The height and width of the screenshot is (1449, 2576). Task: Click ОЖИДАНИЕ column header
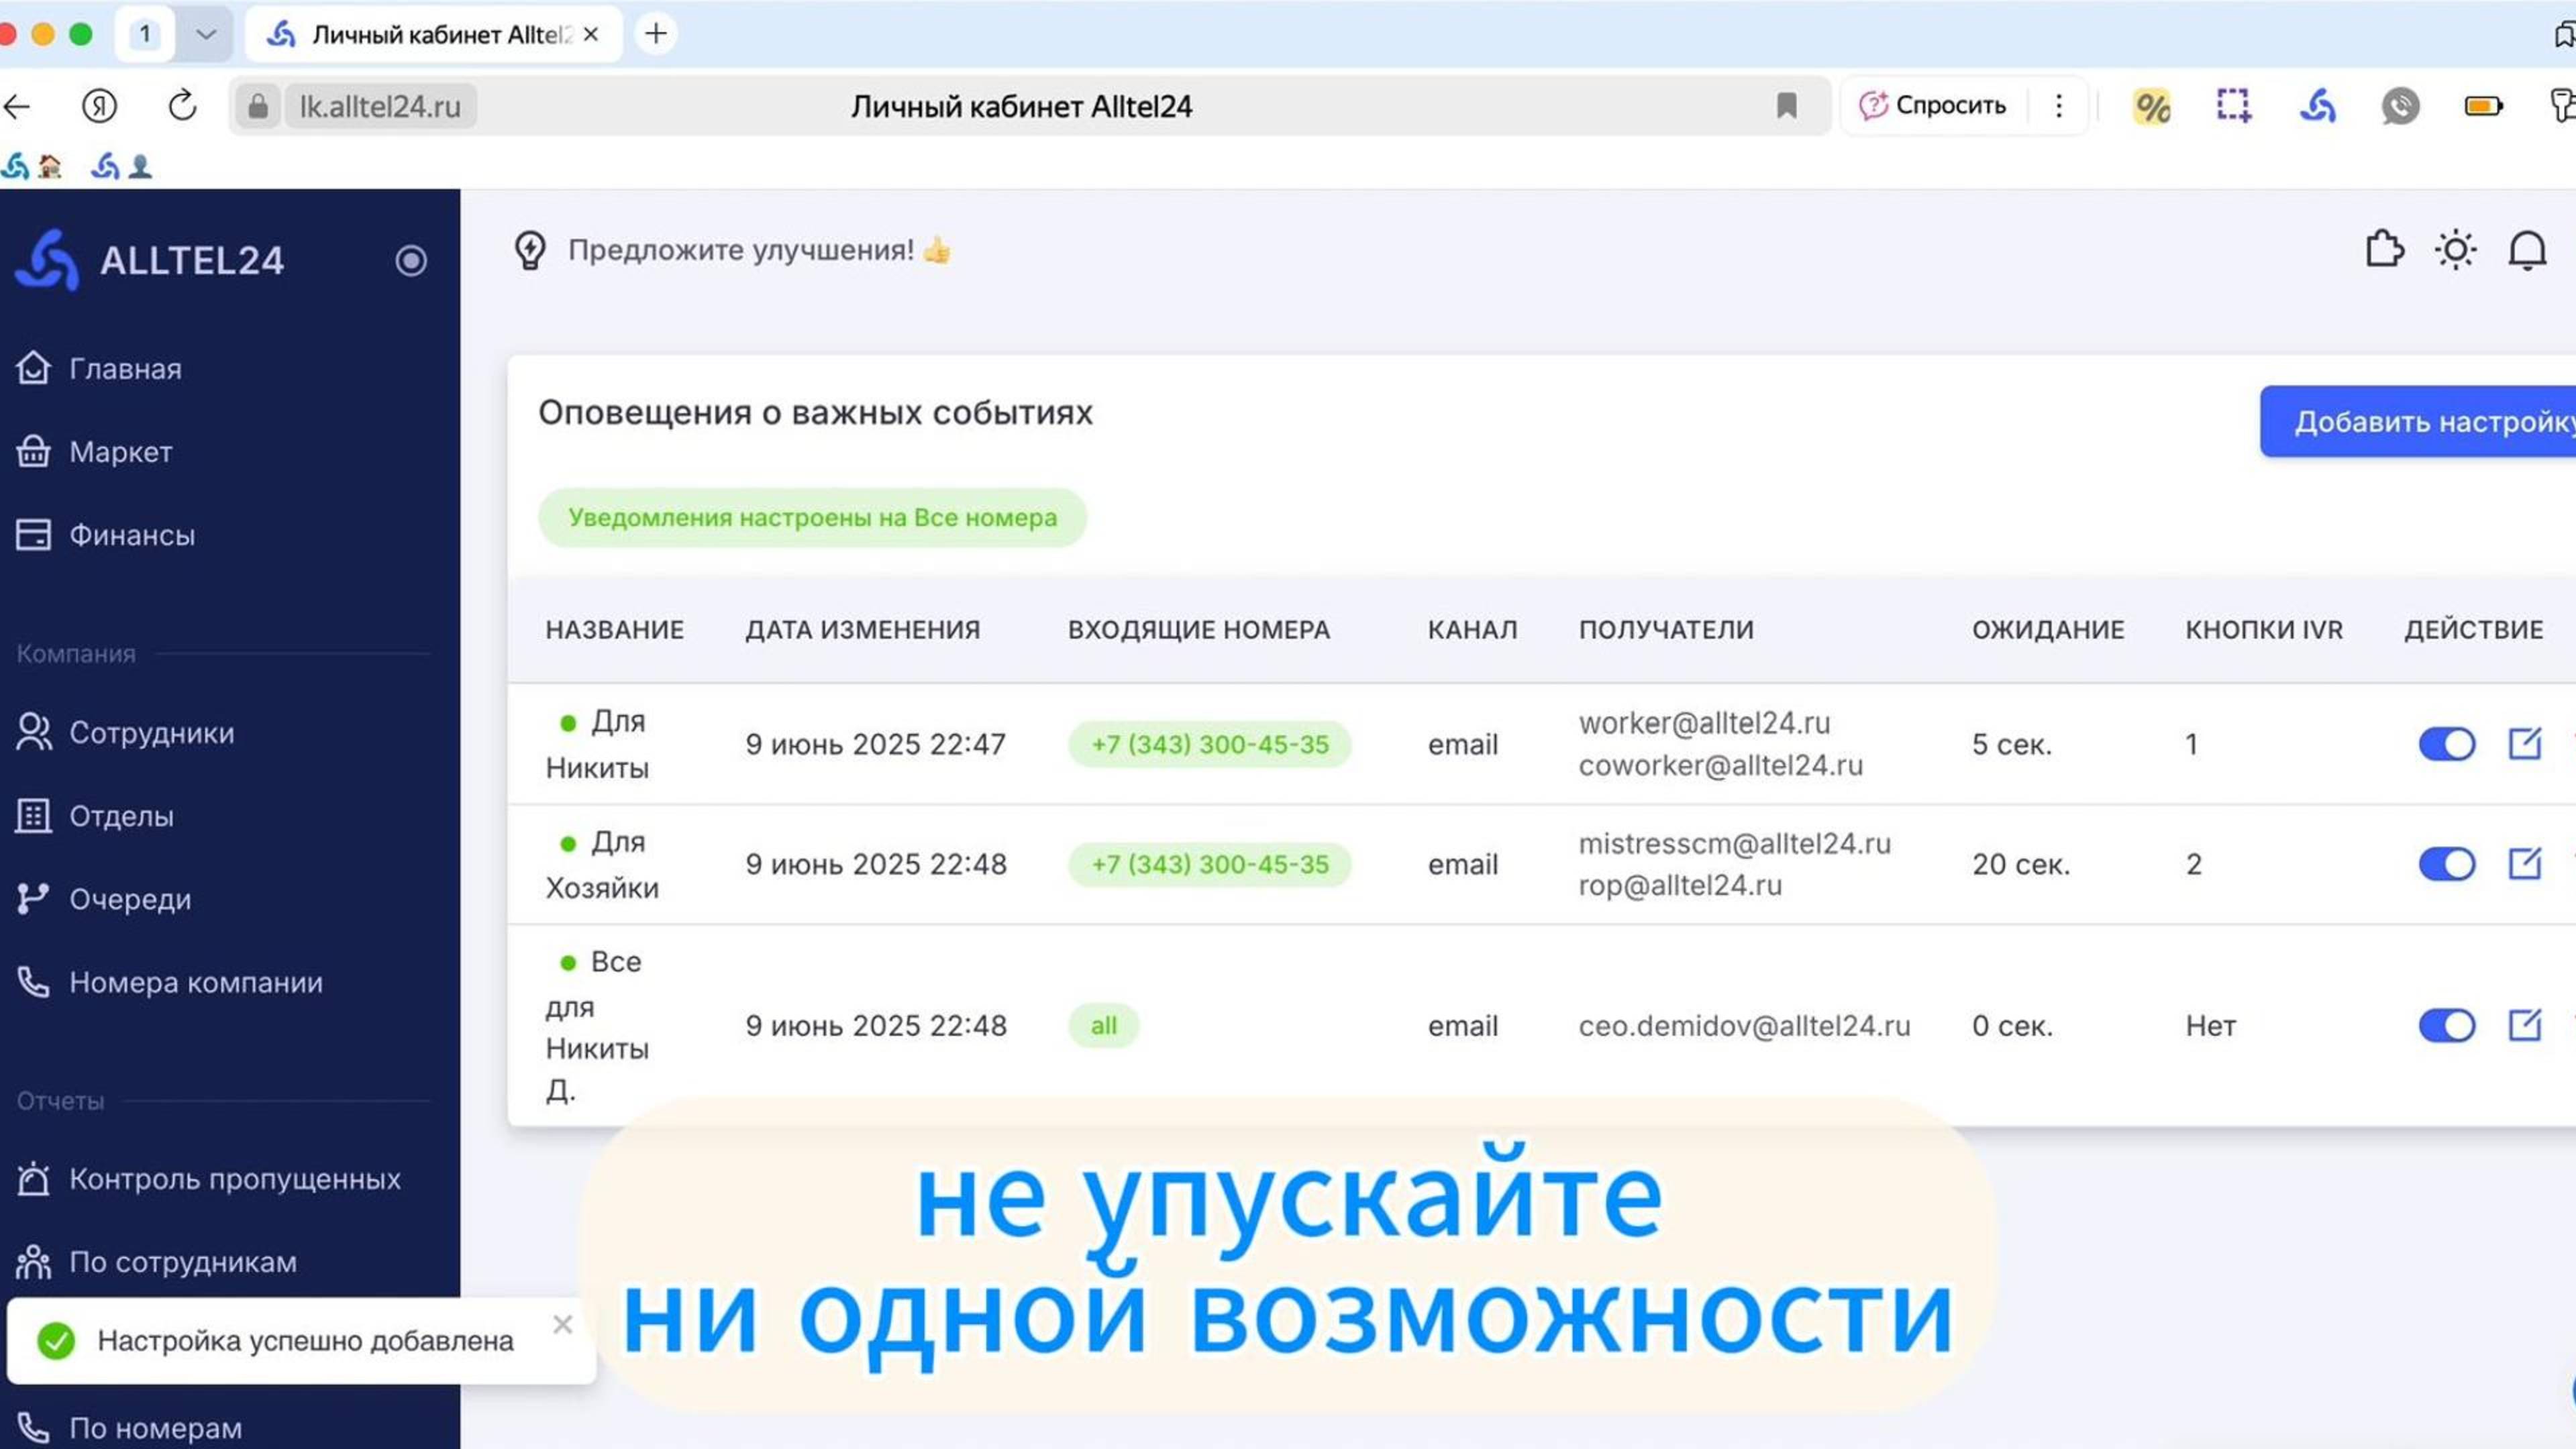[x=2048, y=630]
